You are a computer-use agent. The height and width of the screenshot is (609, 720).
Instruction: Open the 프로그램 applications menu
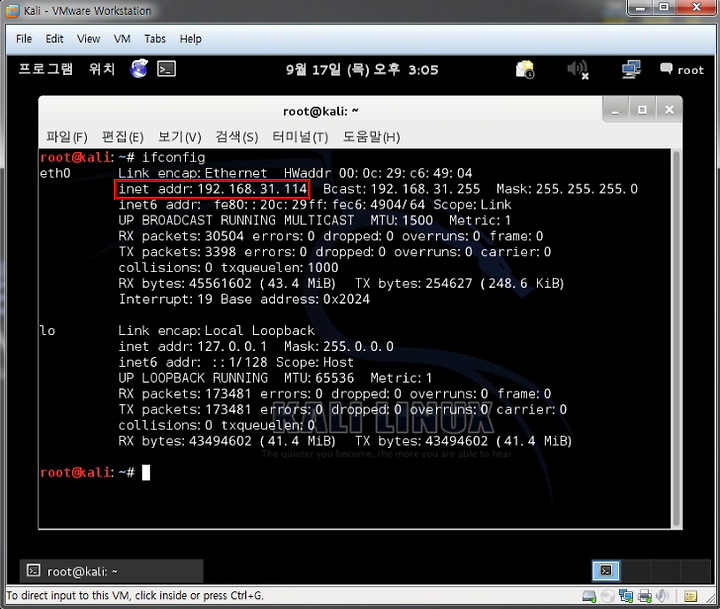[x=45, y=69]
